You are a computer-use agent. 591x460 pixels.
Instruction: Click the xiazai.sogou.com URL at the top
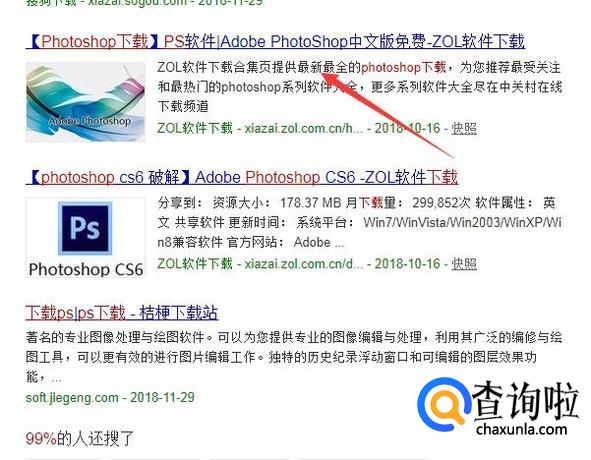(137, 2)
